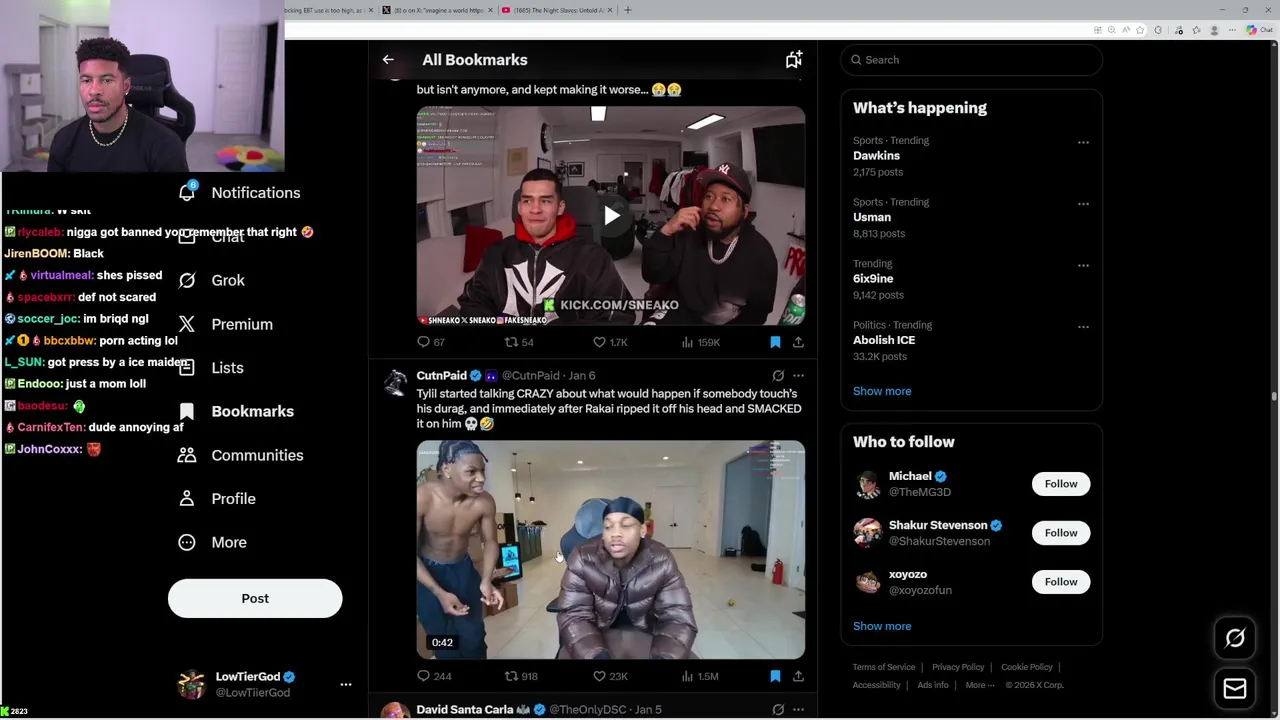
Task: Open David Santa Carla profile name
Action: (x=464, y=709)
